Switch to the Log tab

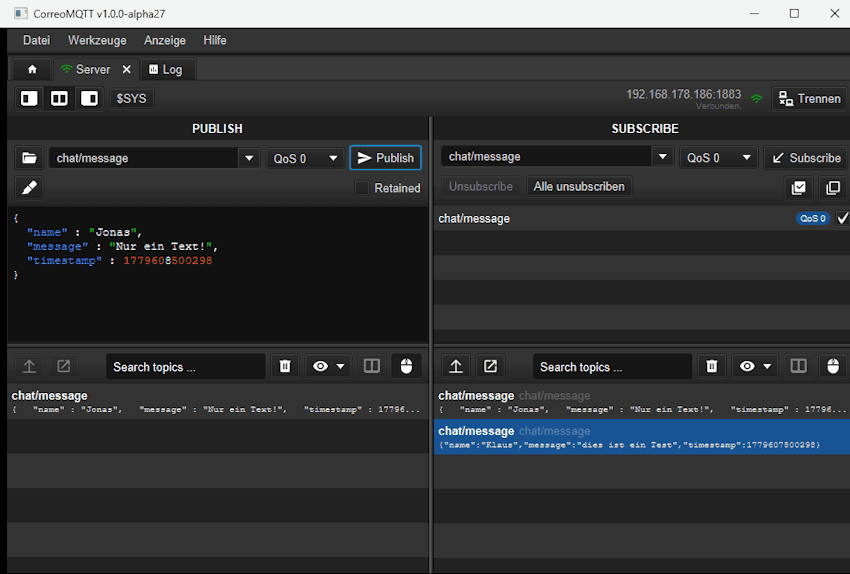(x=166, y=69)
